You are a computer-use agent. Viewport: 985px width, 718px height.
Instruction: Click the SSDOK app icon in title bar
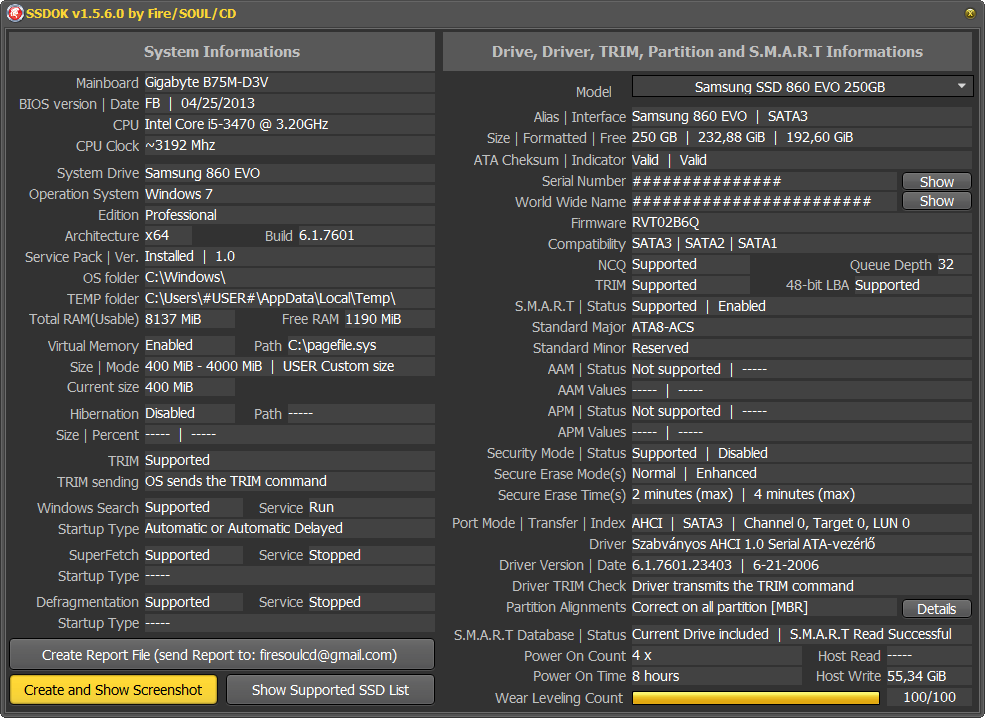pyautogui.click(x=14, y=13)
